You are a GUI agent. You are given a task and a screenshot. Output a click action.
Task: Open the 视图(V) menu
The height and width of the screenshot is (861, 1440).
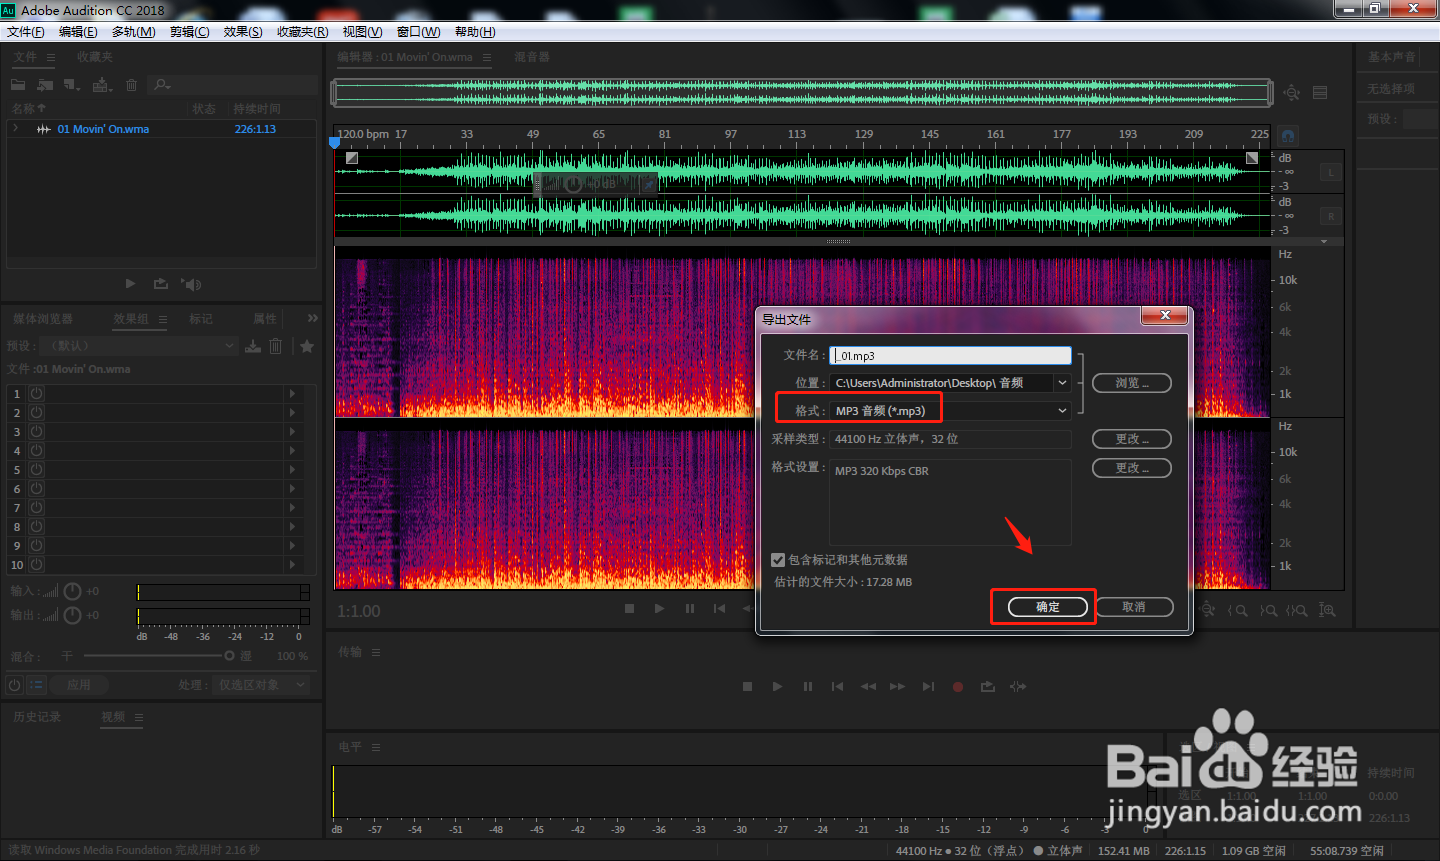click(362, 32)
